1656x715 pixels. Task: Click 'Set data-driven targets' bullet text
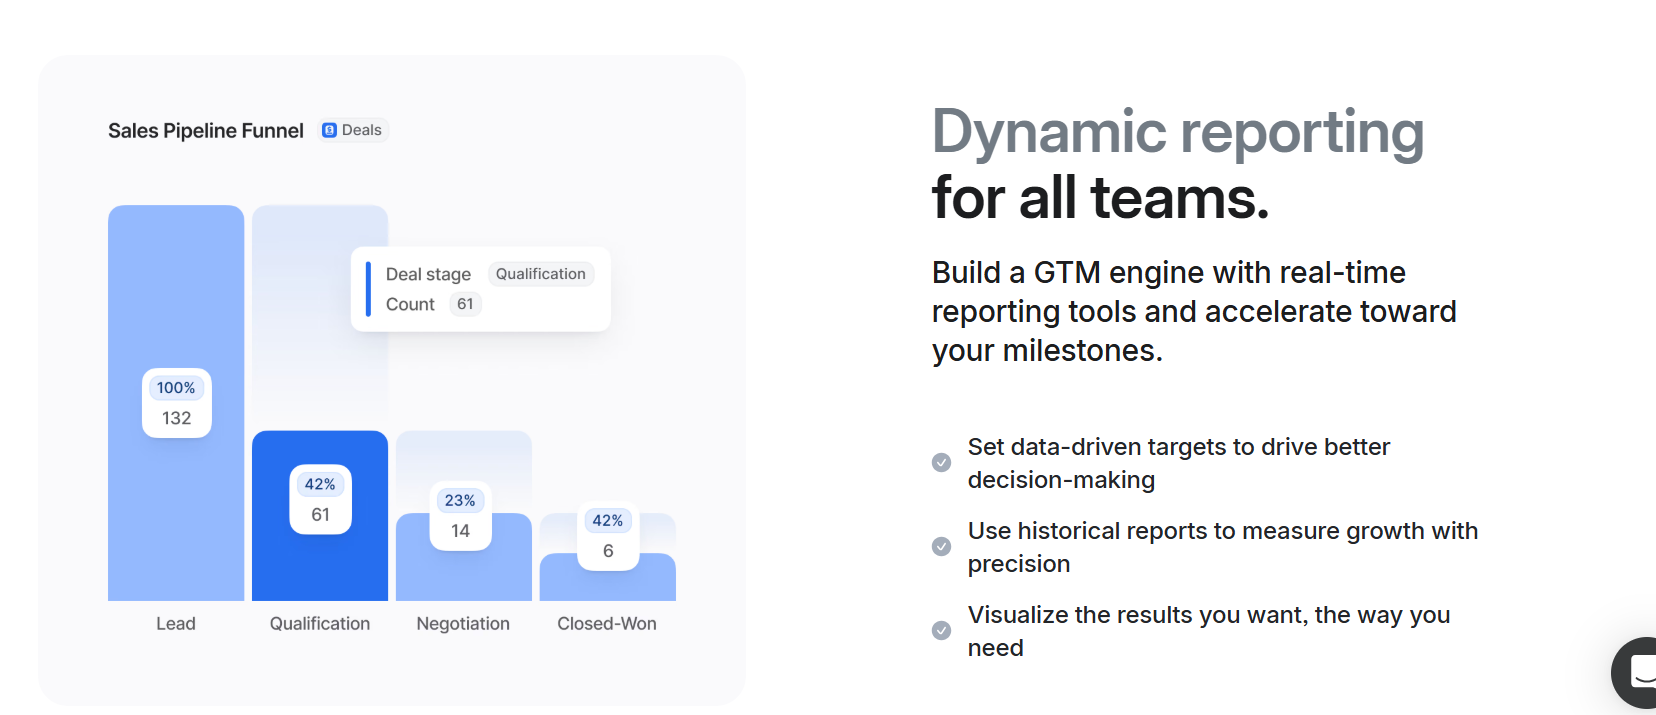point(1179,463)
